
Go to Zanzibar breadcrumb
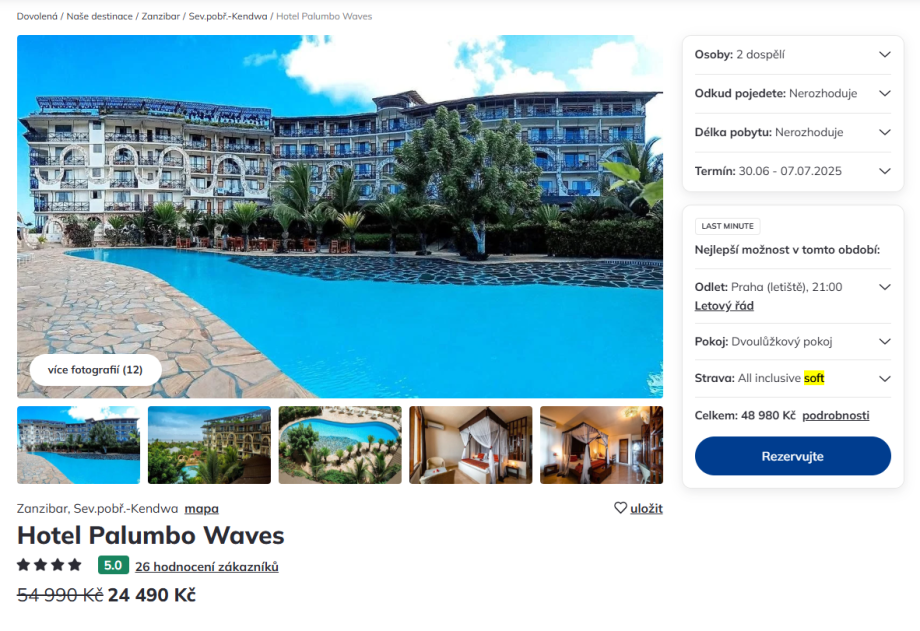pos(161,16)
